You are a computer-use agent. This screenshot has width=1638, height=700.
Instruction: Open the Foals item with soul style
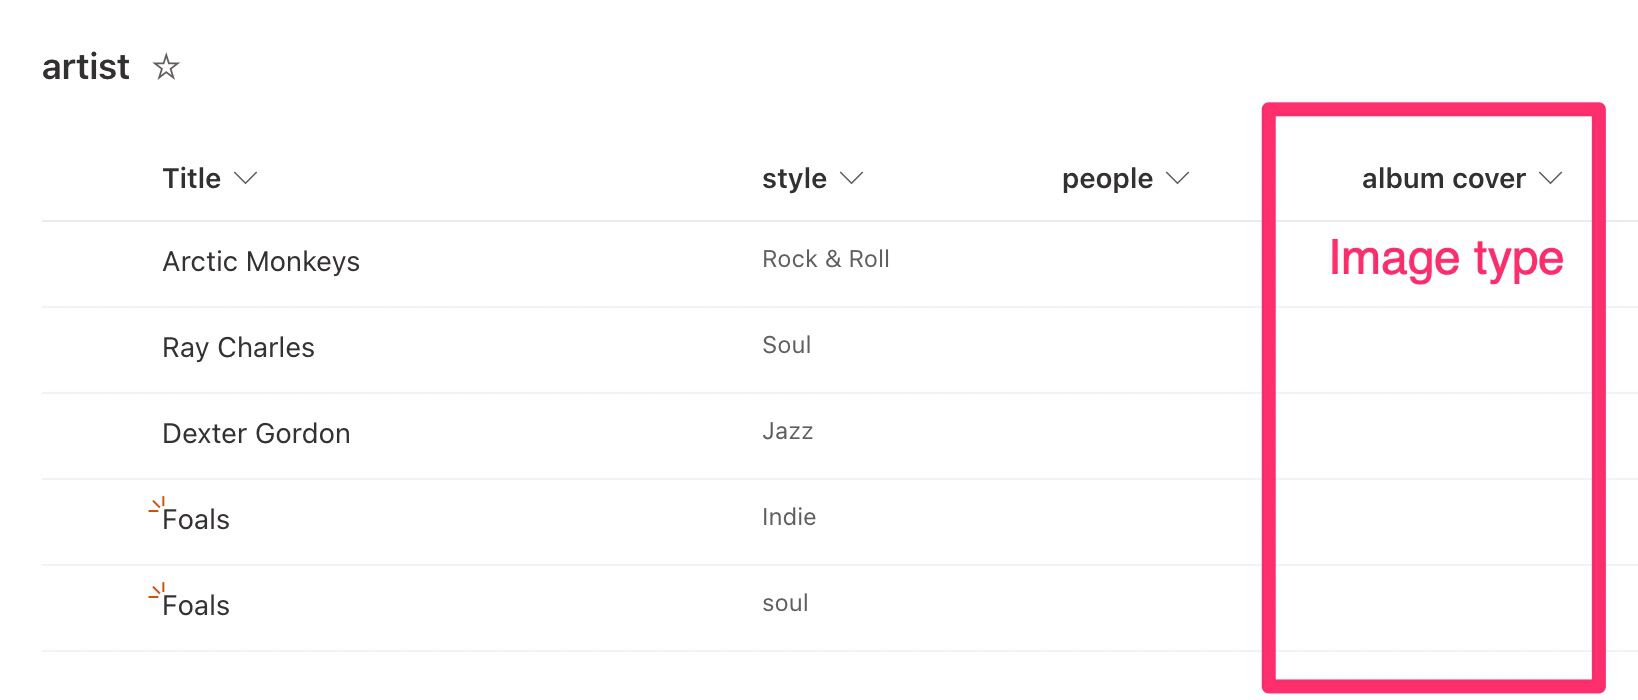click(196, 606)
